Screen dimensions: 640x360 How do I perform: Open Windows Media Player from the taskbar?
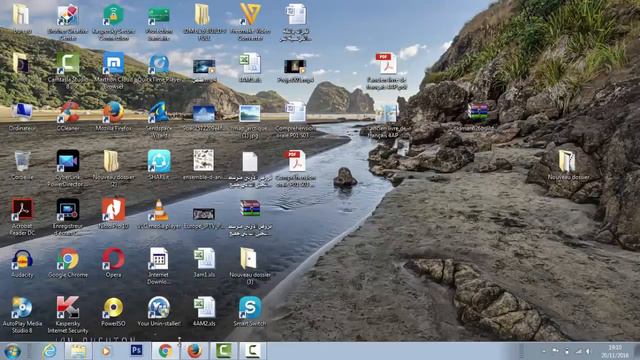click(x=106, y=351)
